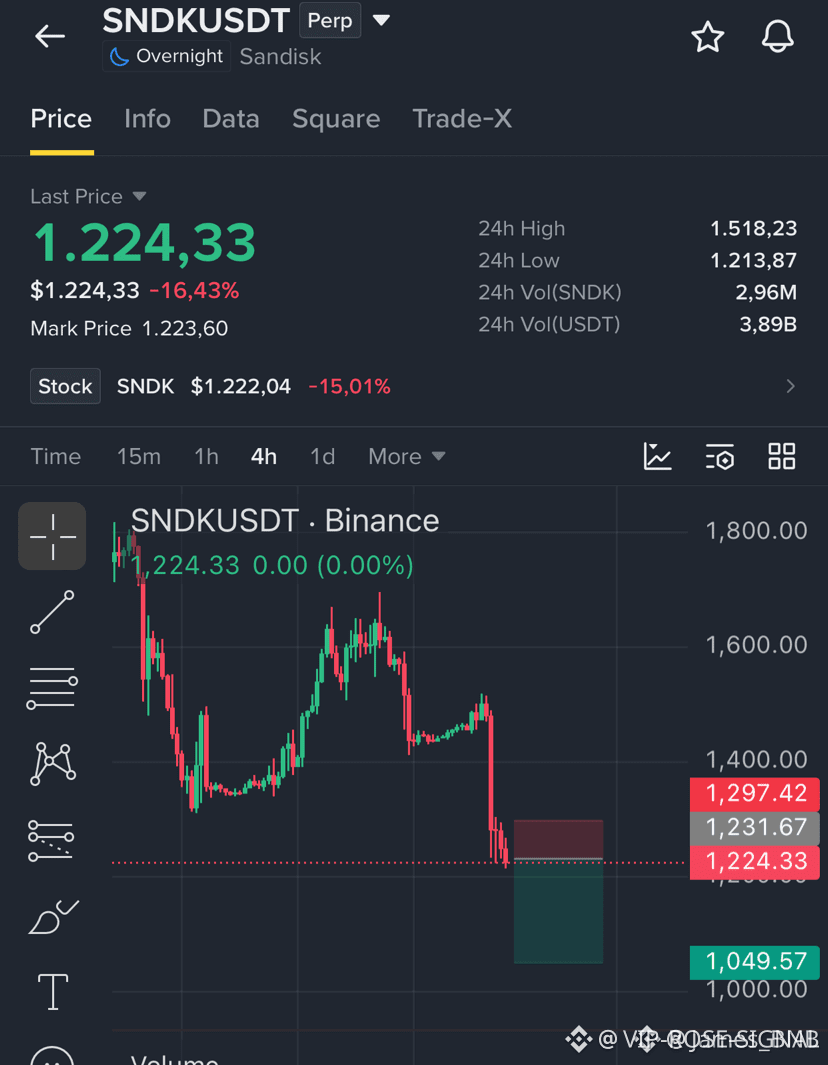
Task: Switch to the Price tab
Action: click(61, 119)
